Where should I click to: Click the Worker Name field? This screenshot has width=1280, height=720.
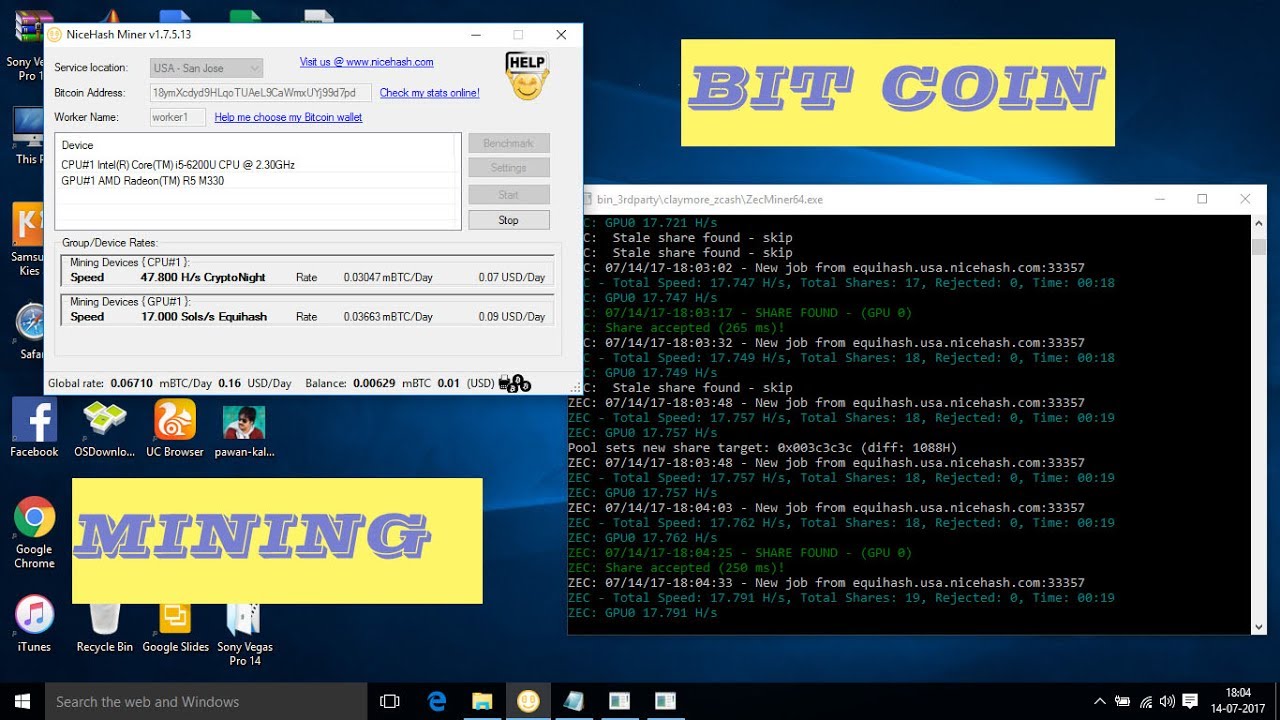point(177,117)
